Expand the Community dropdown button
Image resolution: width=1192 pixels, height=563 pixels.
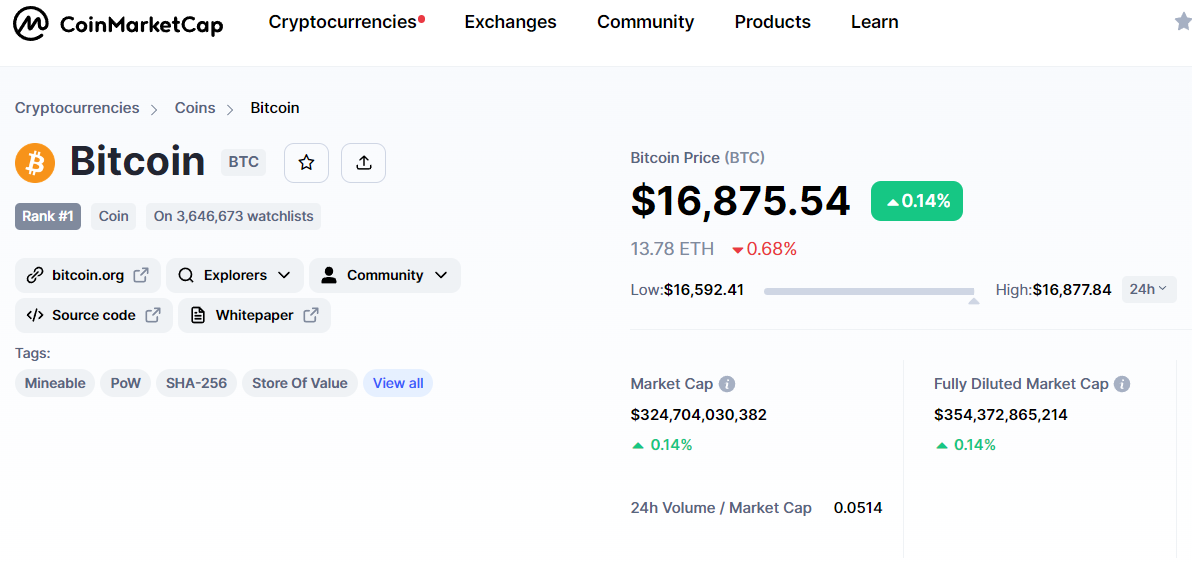(x=385, y=275)
